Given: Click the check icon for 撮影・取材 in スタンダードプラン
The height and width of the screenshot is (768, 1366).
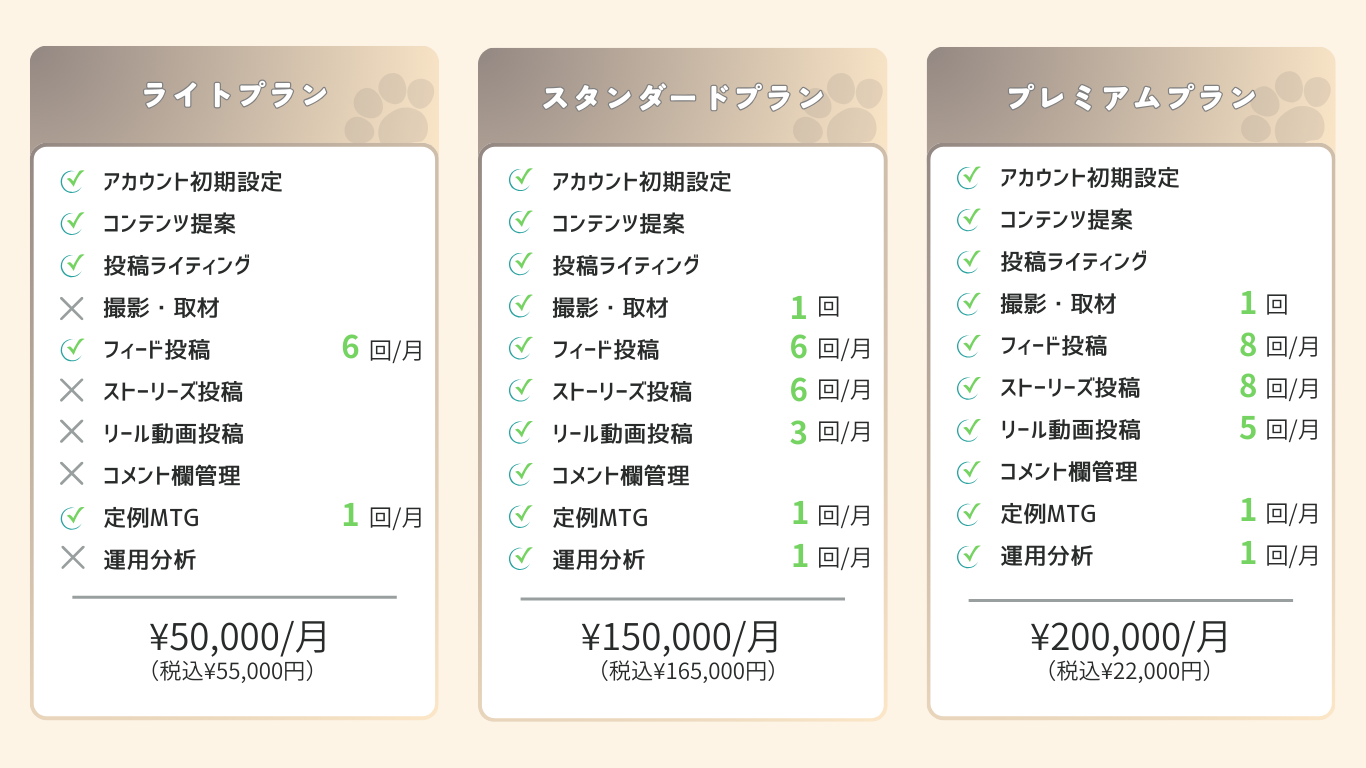Looking at the screenshot, I should 520,306.
